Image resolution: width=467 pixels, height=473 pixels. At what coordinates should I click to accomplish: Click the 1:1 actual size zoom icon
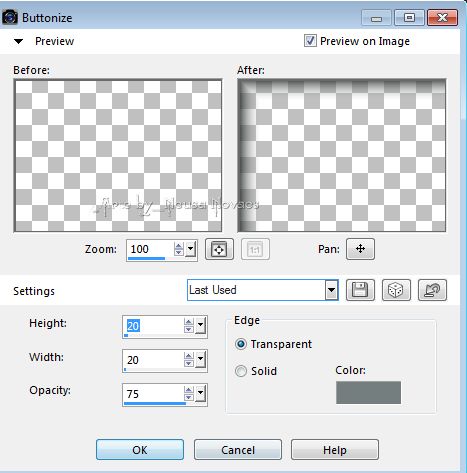point(255,249)
